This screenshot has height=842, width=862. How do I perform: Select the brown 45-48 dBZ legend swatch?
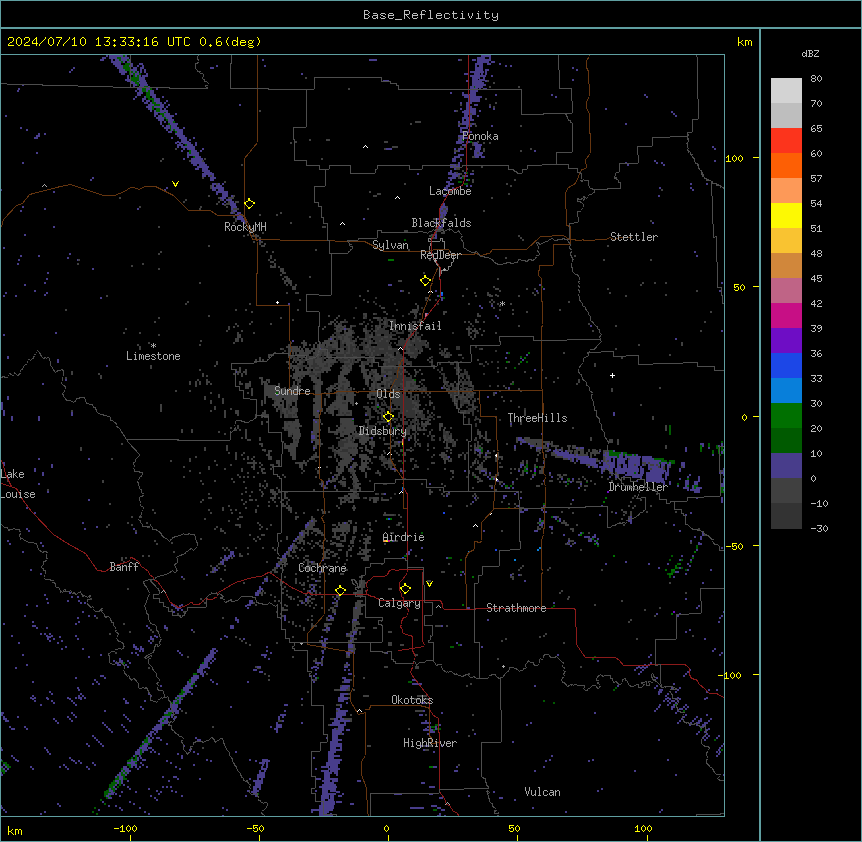[x=786, y=265]
